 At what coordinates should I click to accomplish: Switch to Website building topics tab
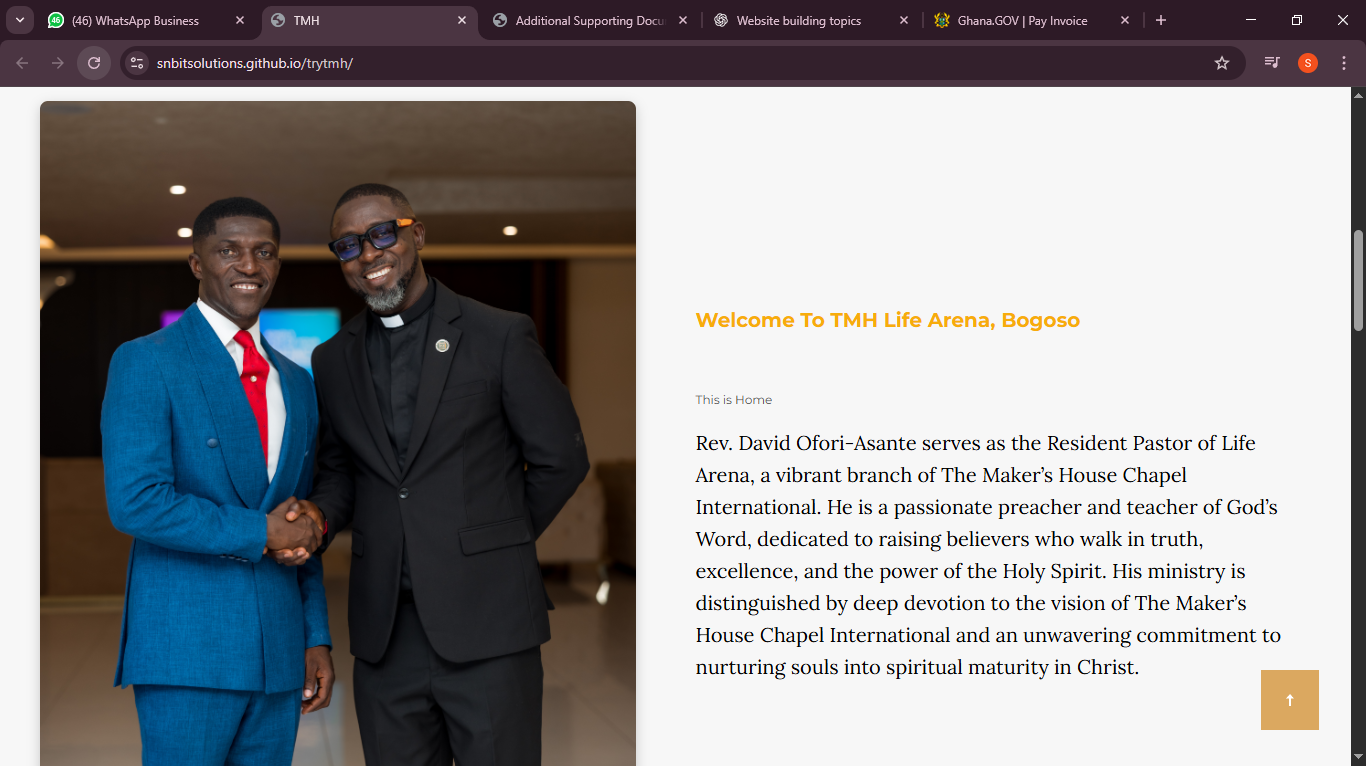point(798,21)
